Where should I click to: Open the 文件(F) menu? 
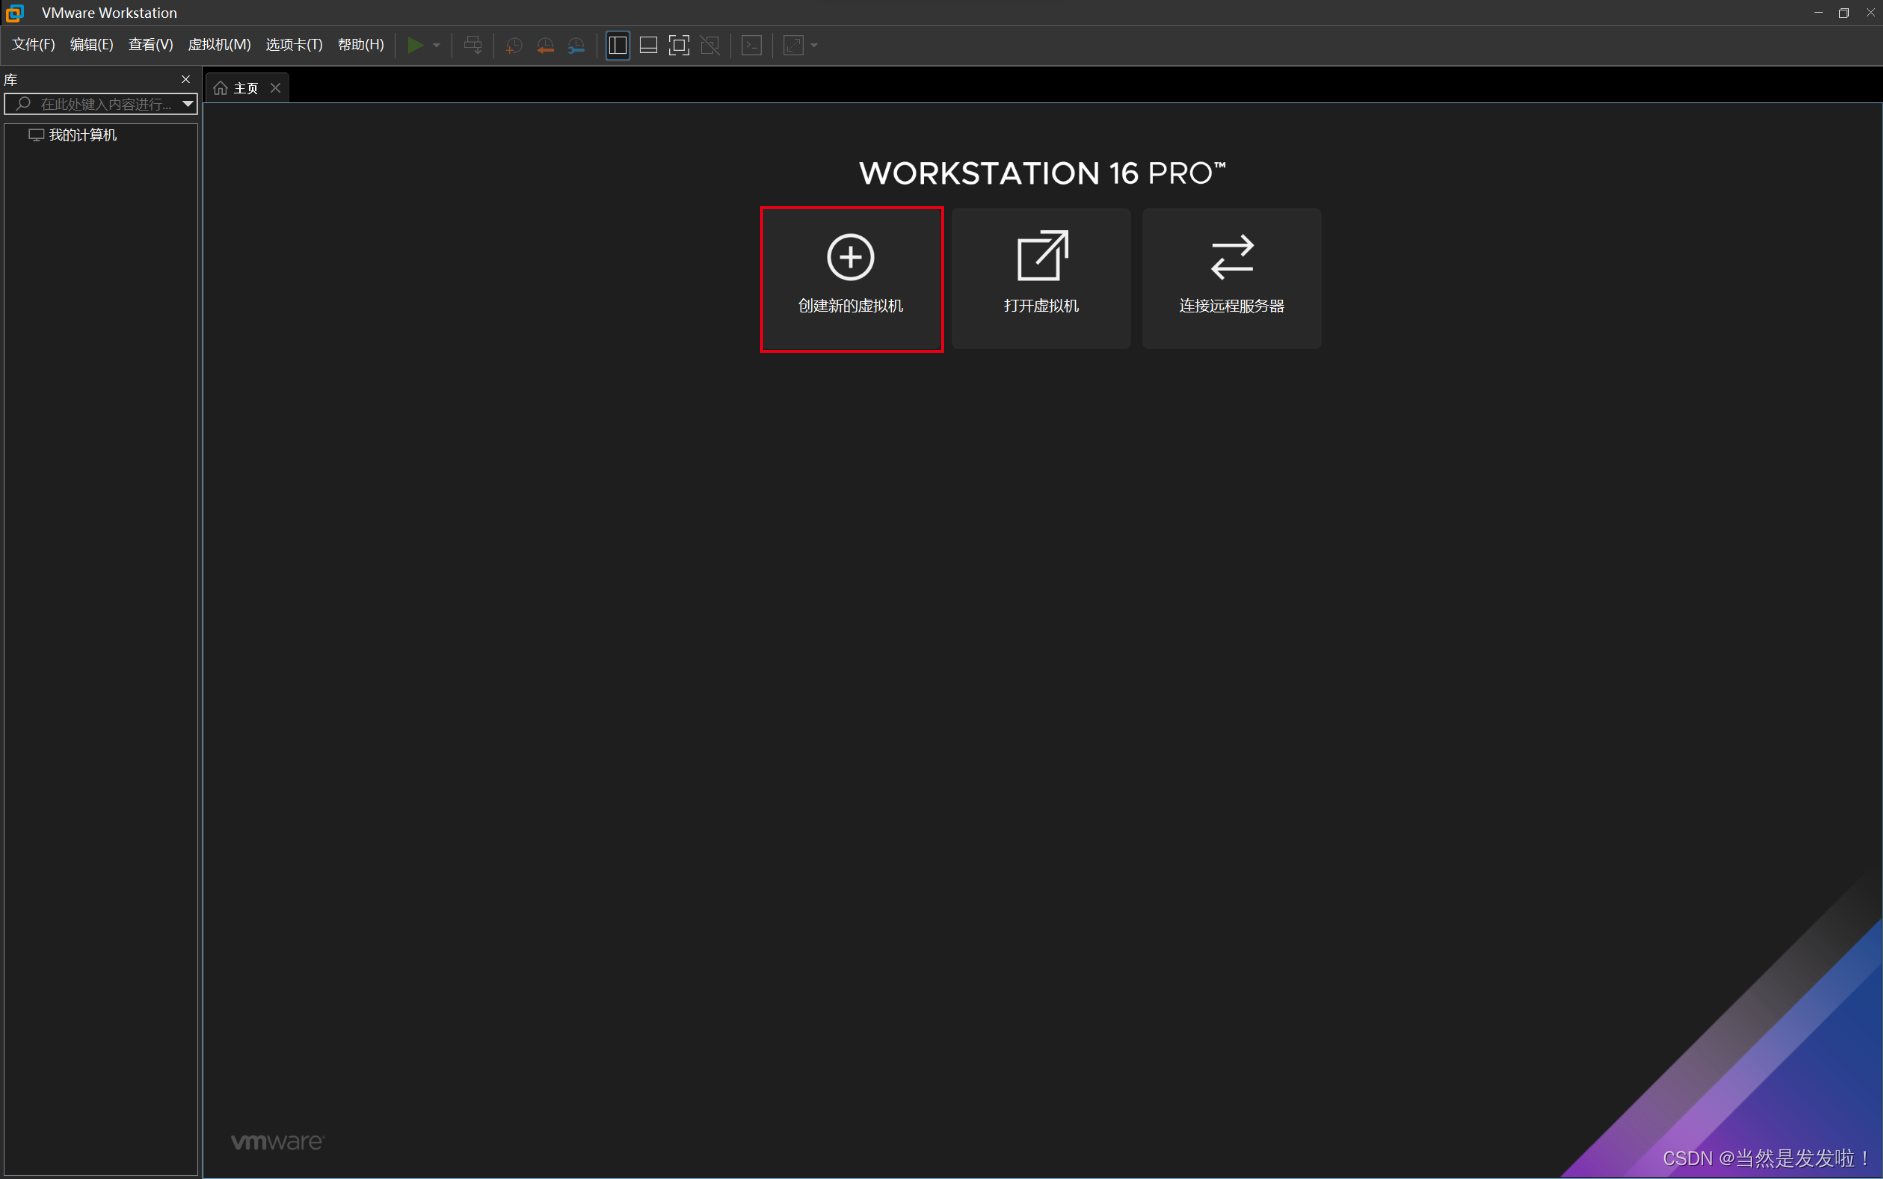pyautogui.click(x=33, y=45)
